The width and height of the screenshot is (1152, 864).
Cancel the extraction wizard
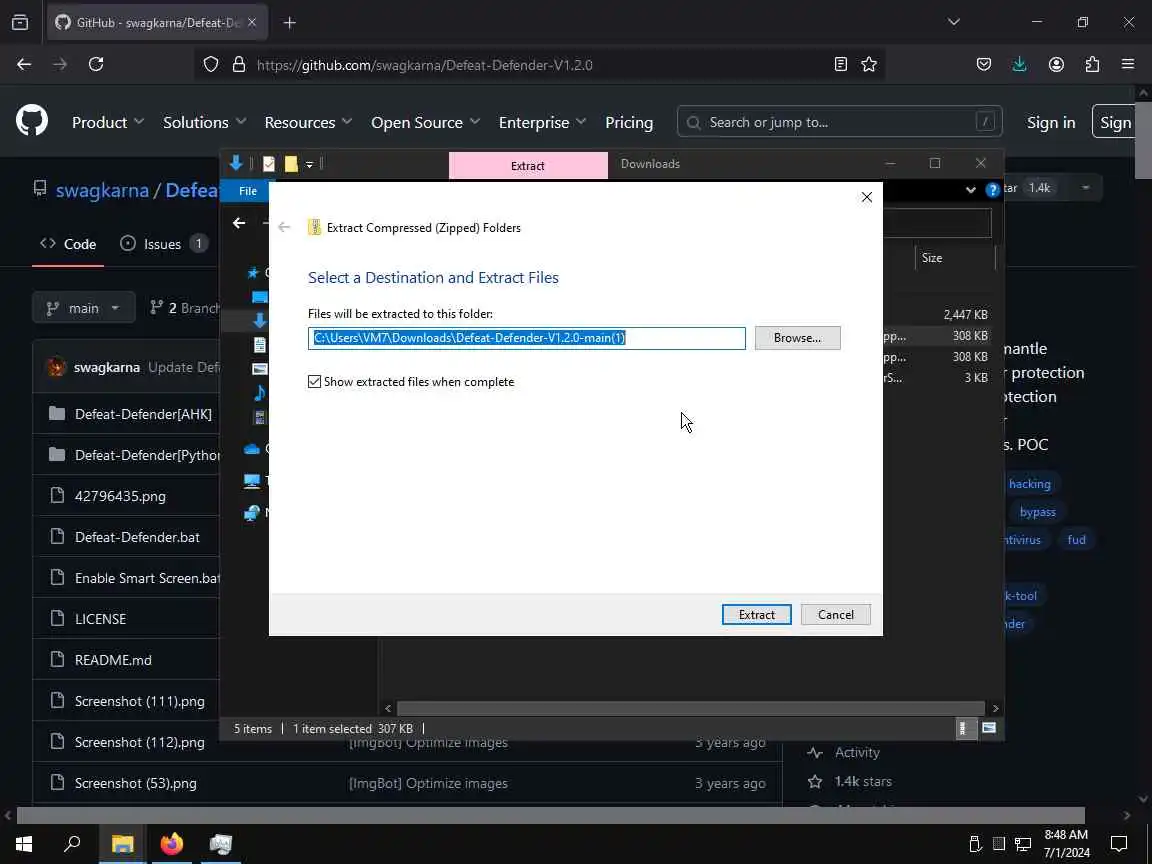click(835, 614)
